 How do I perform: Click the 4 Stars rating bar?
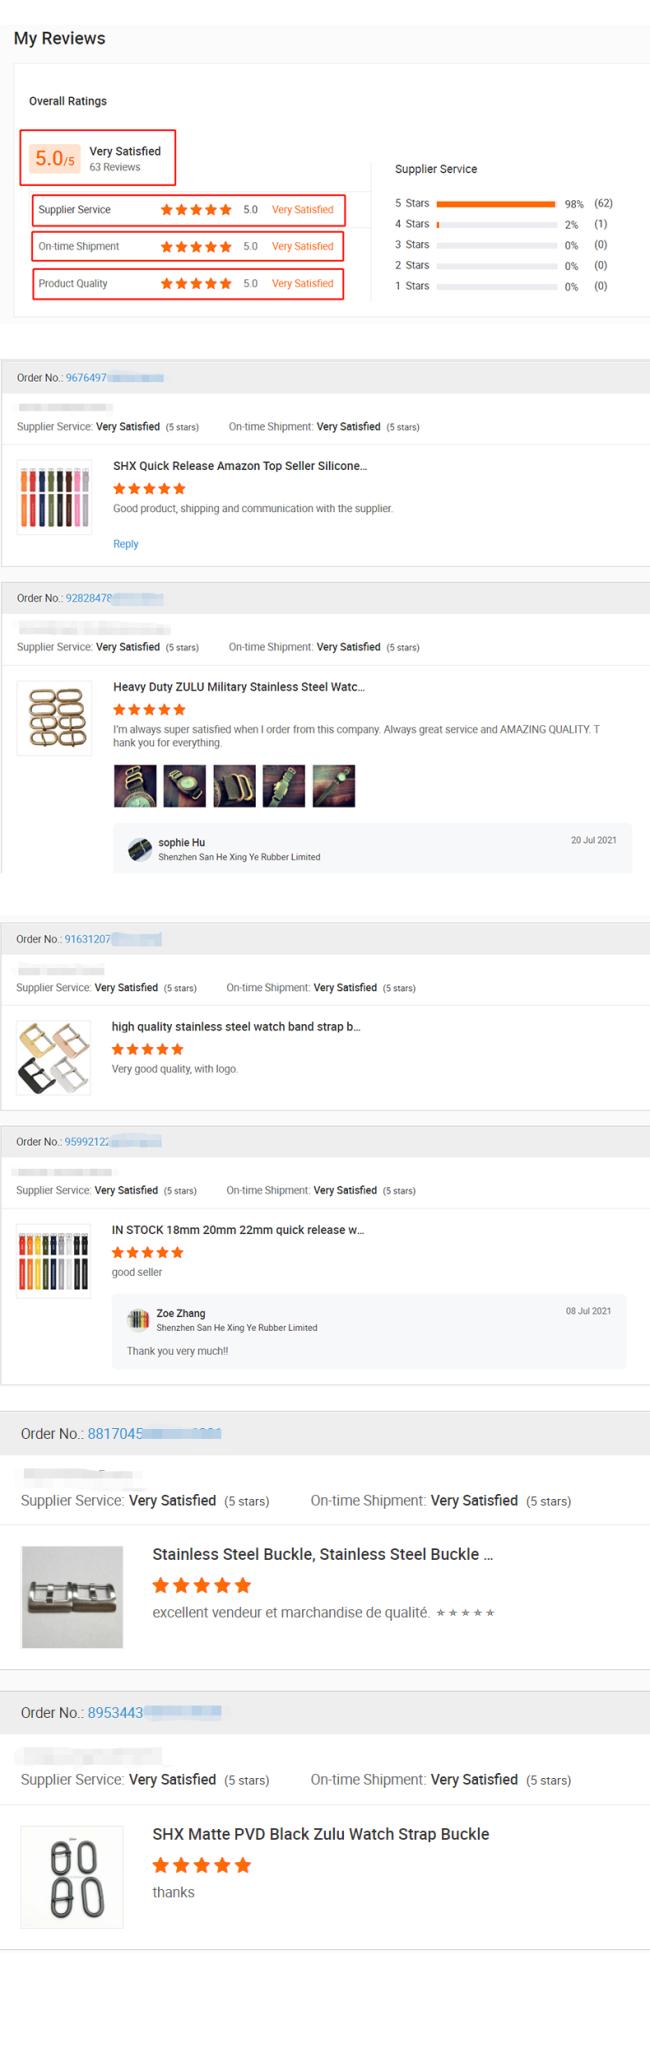pos(497,224)
